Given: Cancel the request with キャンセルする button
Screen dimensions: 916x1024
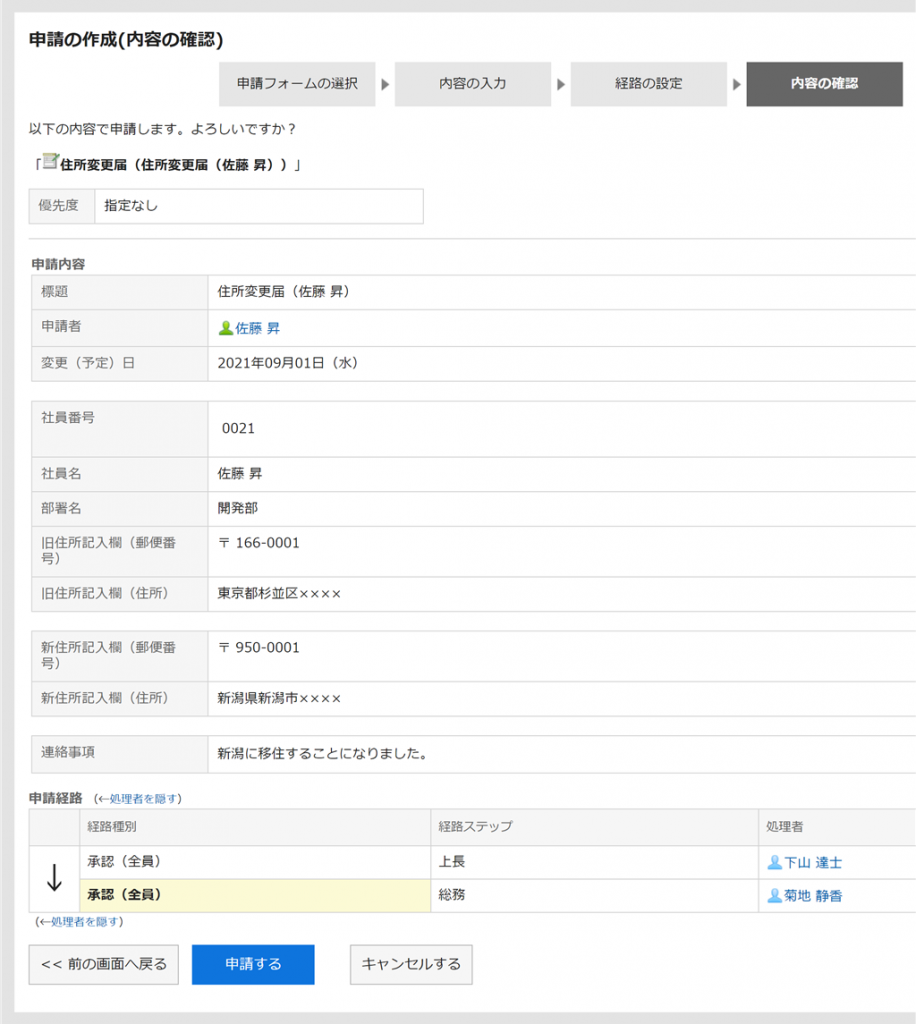Looking at the screenshot, I should (x=411, y=964).
